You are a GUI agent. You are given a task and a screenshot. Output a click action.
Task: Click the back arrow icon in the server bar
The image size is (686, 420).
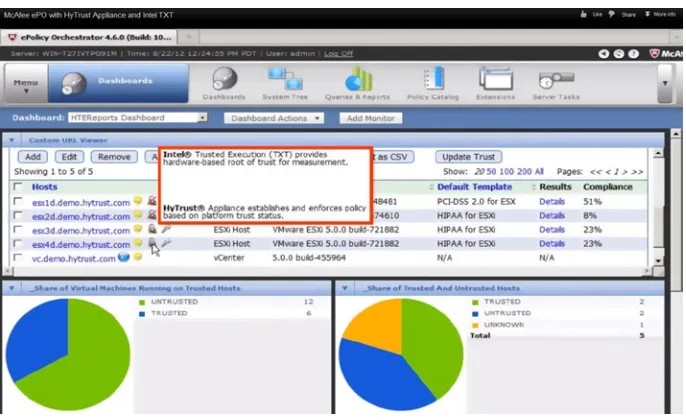pyautogui.click(x=604, y=54)
